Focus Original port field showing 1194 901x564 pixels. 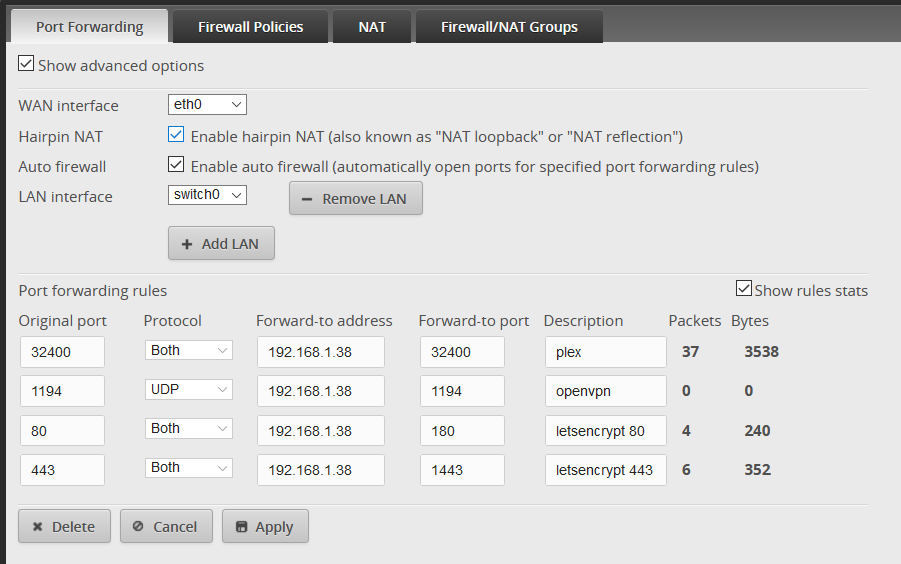click(62, 391)
